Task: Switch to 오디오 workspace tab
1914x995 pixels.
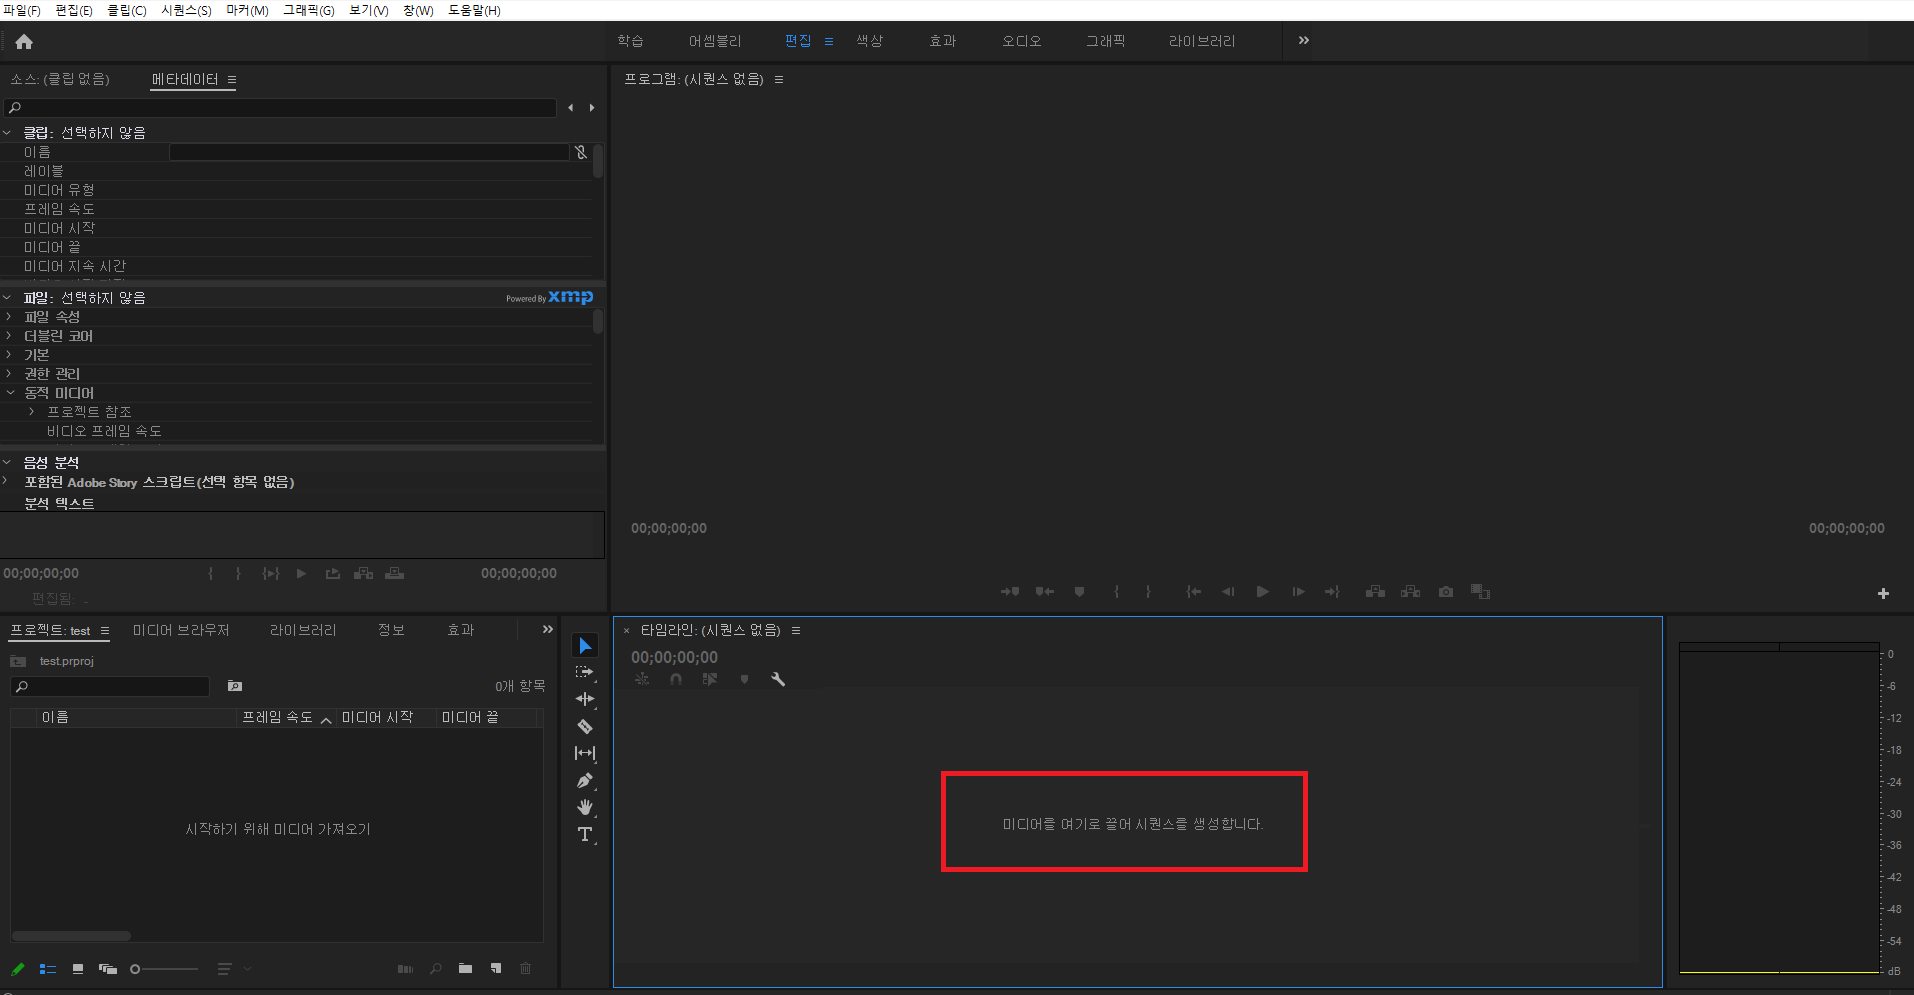Action: tap(1022, 41)
